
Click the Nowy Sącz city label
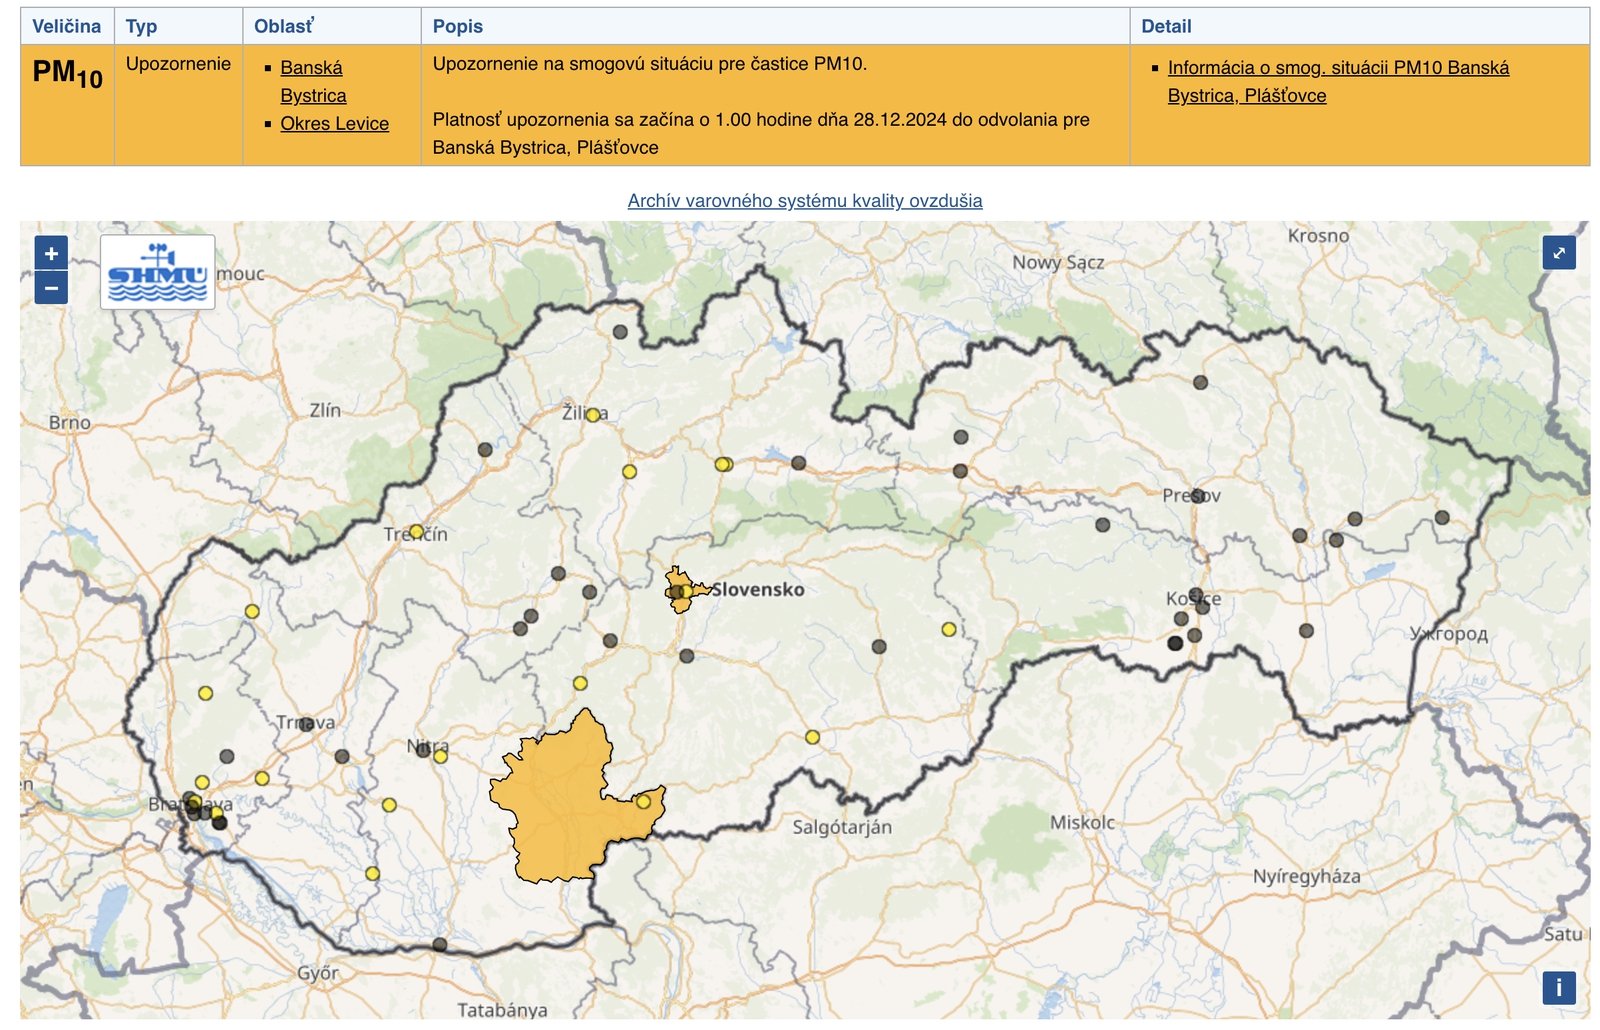pyautogui.click(x=1058, y=263)
